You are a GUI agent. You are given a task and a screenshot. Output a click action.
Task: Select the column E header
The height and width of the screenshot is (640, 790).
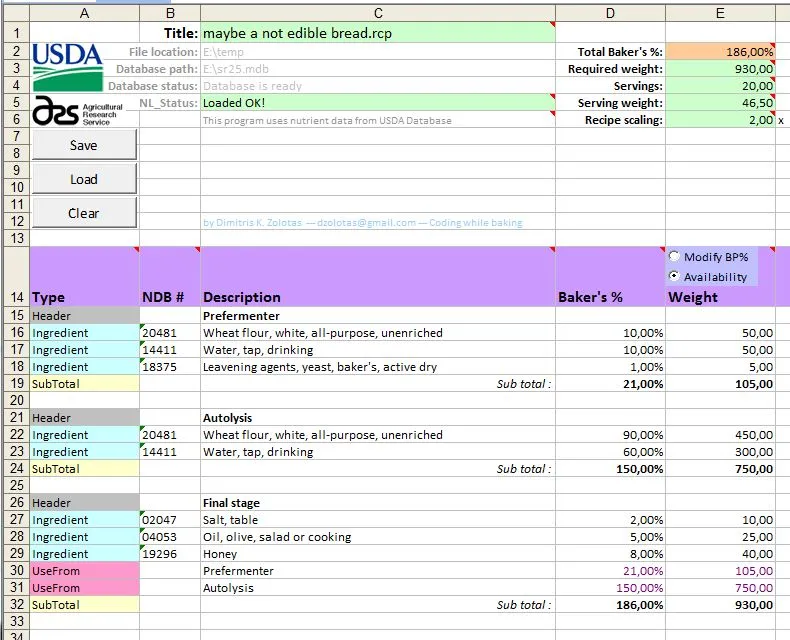point(720,13)
